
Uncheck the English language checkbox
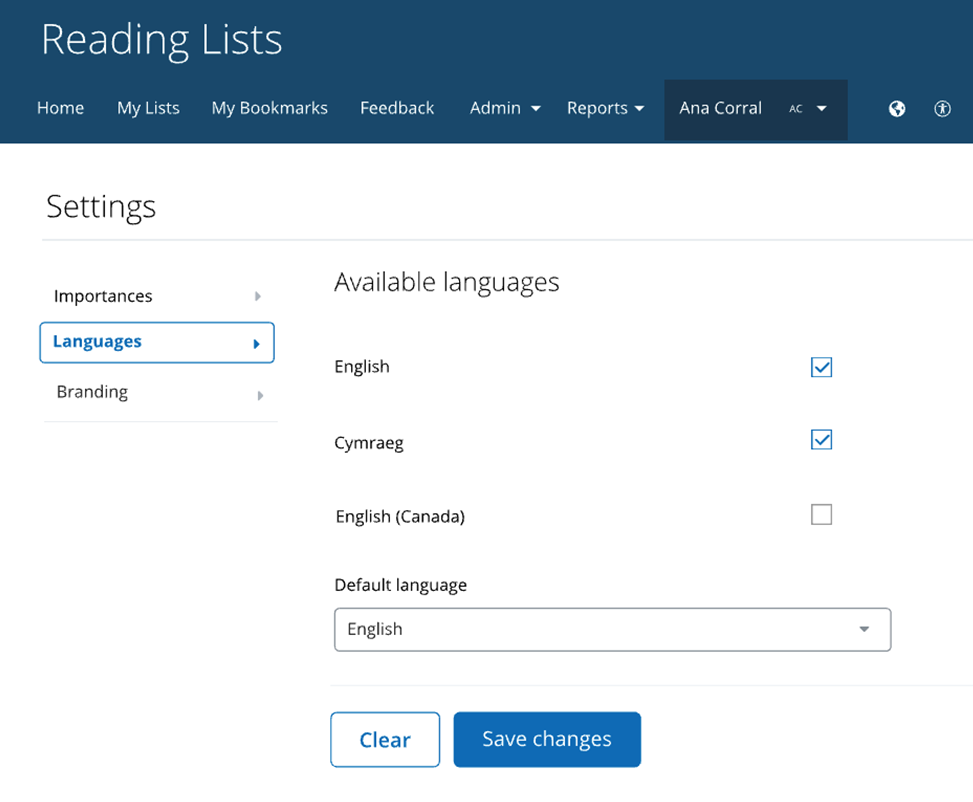click(821, 367)
